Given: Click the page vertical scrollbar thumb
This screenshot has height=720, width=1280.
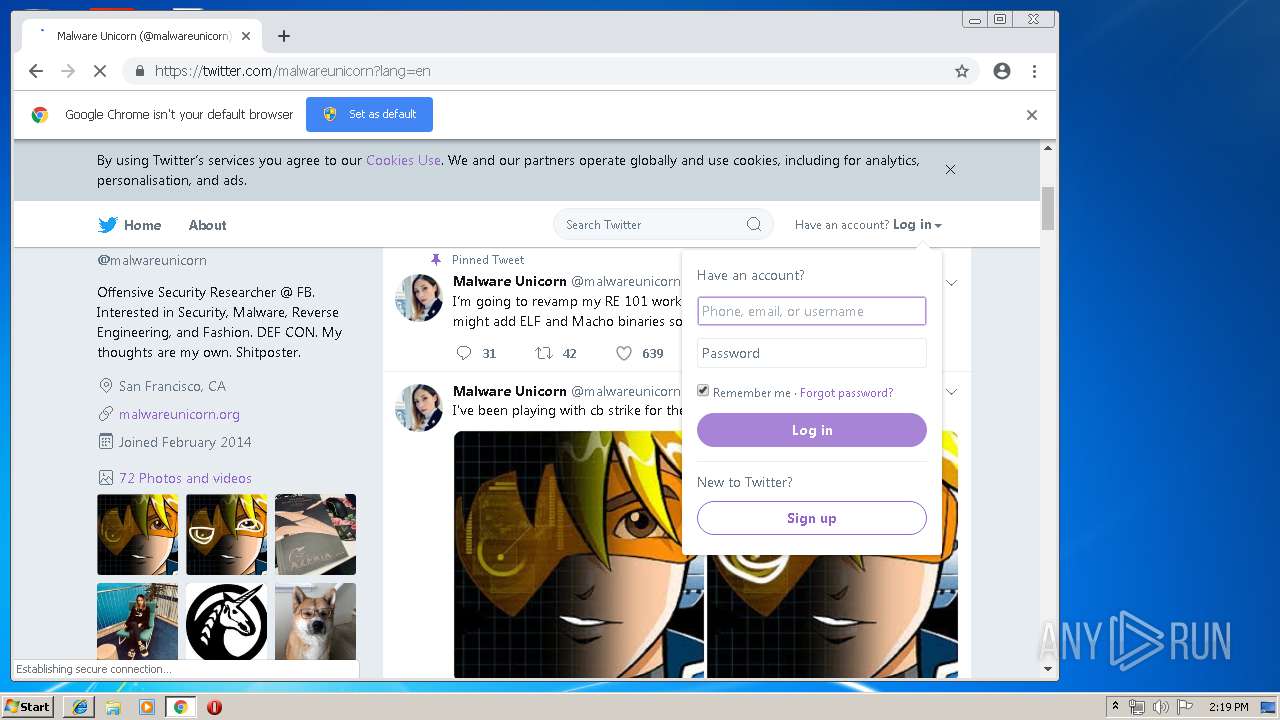Looking at the screenshot, I should pyautogui.click(x=1048, y=208).
